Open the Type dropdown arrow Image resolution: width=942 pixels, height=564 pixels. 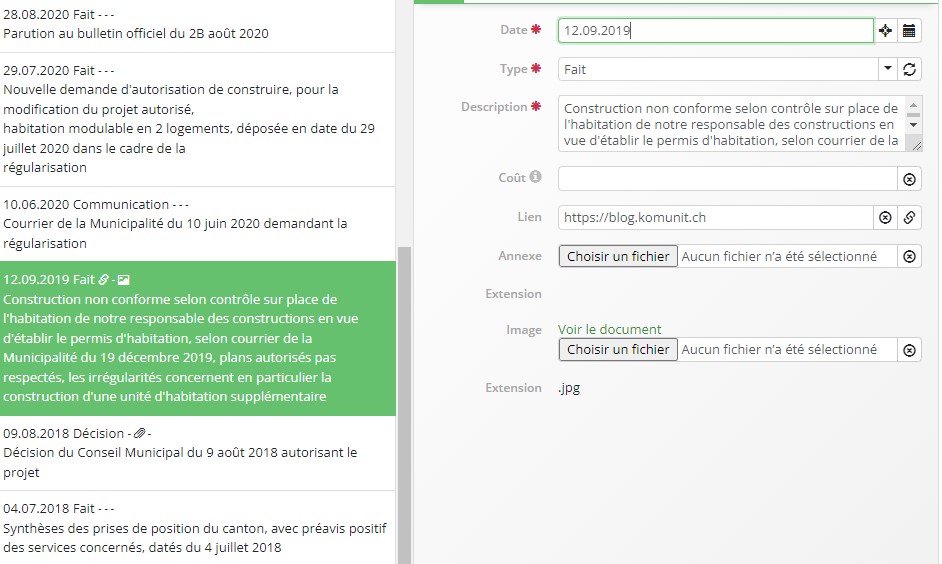click(887, 70)
